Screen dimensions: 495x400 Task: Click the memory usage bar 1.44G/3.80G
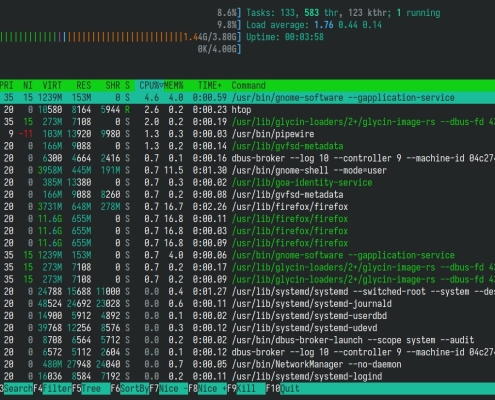[120, 37]
